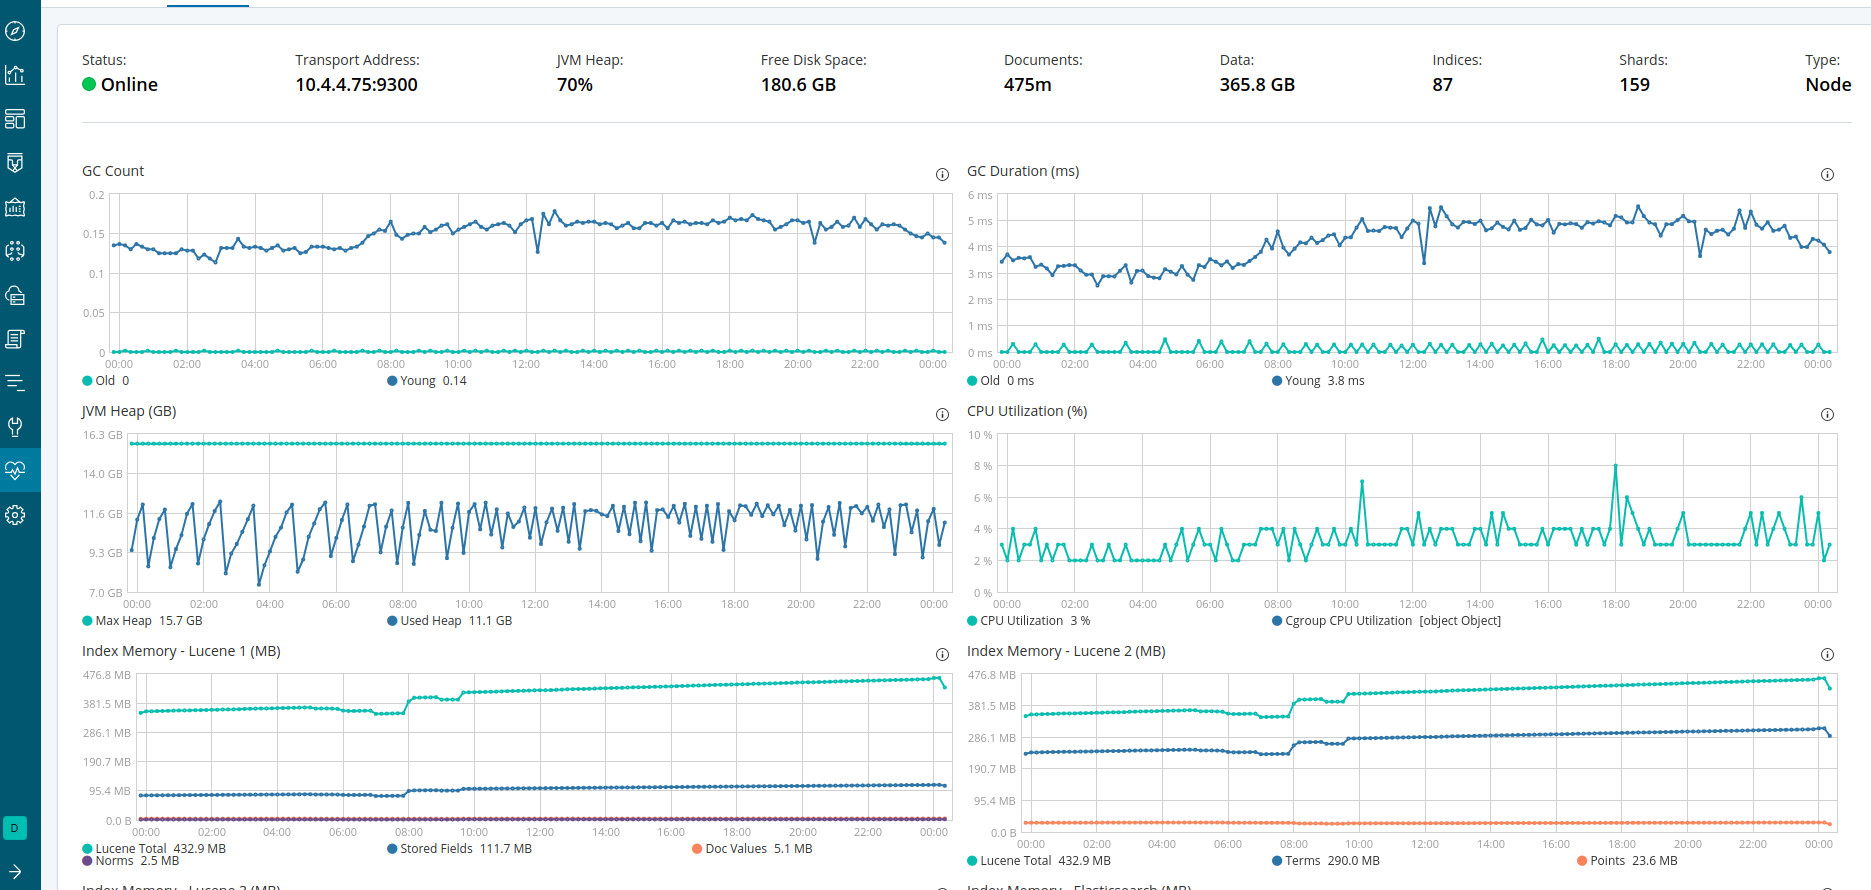Screen dimensions: 1871x890
Task: Open Dev Tools wrench icon
Action: [x=15, y=427]
